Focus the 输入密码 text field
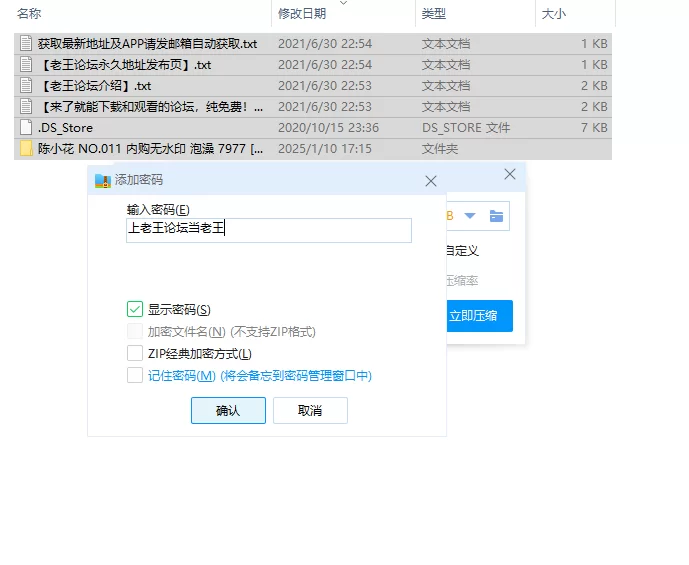The width and height of the screenshot is (689, 565). (269, 230)
